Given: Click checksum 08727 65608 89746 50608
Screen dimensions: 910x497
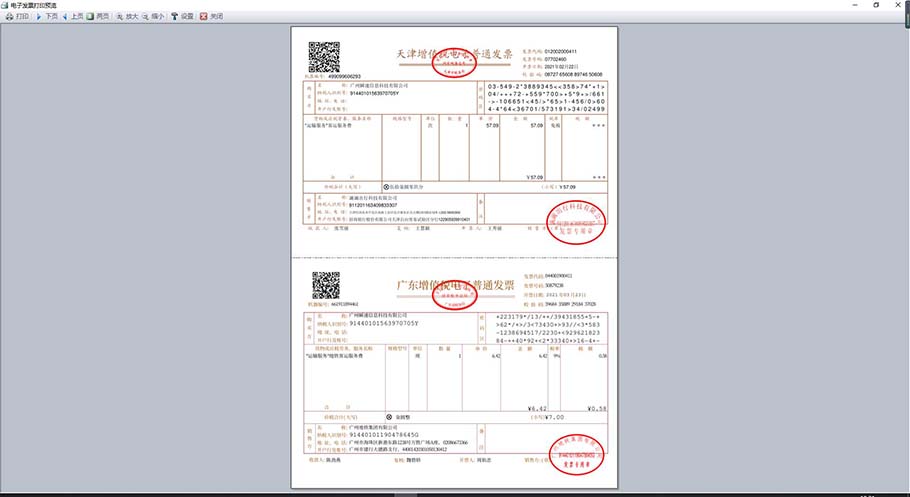Looking at the screenshot, I should click(573, 75).
